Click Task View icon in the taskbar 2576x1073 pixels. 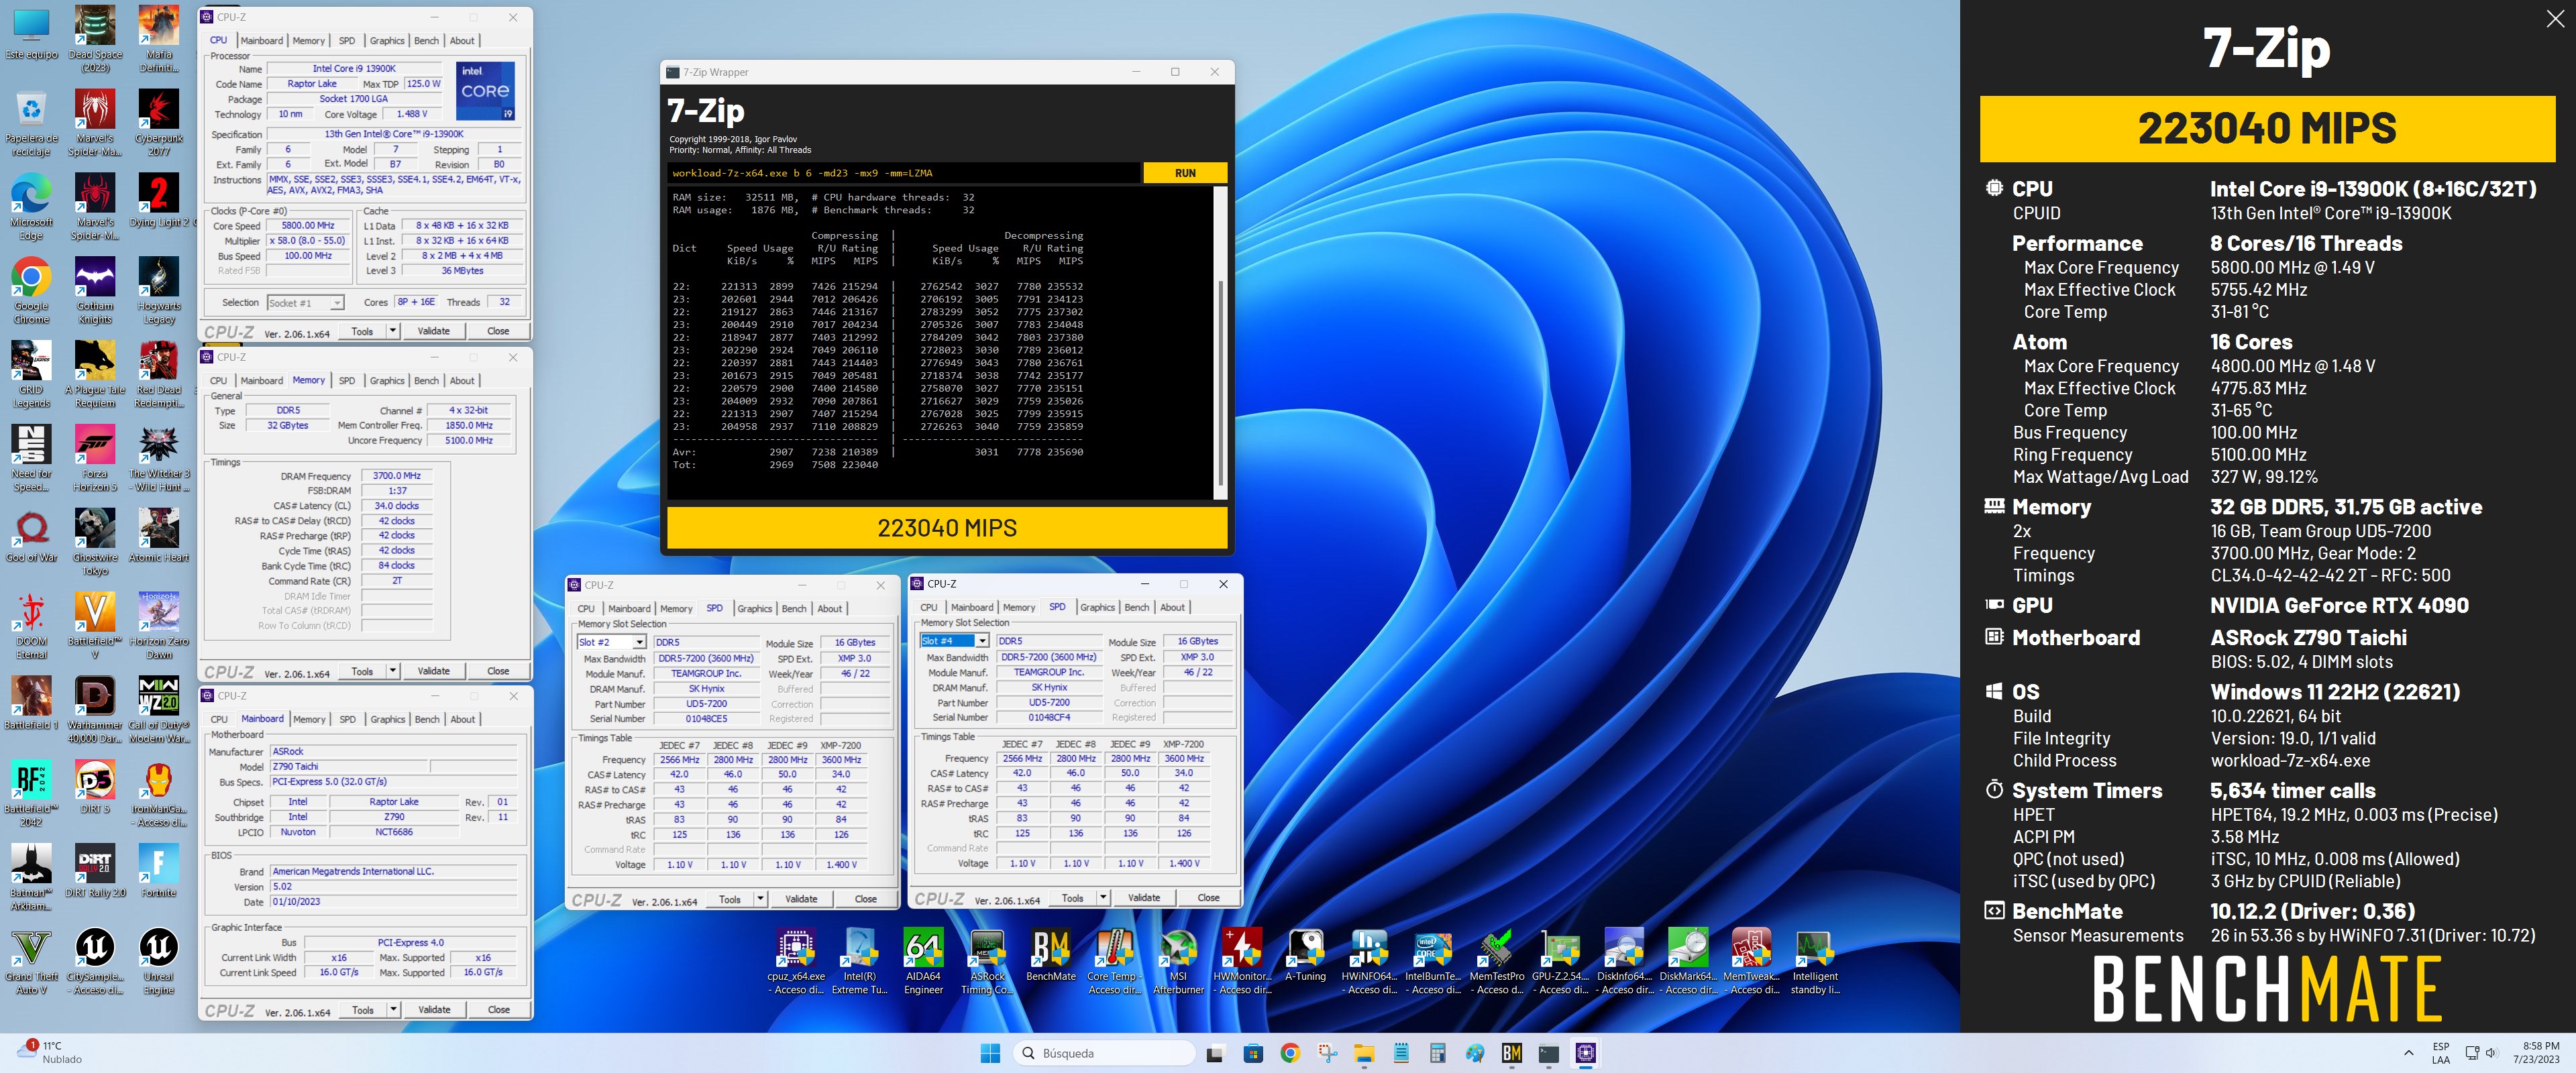point(1215,1053)
